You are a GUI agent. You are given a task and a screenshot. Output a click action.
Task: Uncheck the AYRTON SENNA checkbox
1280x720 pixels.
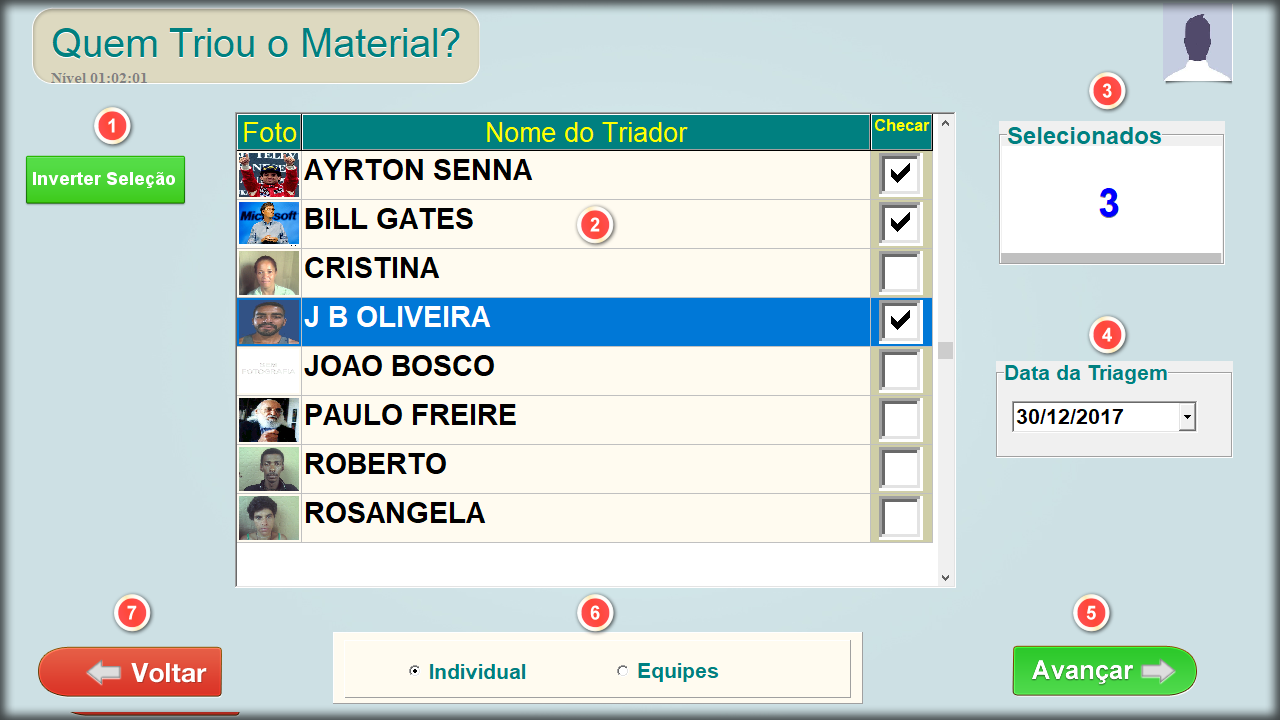(900, 174)
